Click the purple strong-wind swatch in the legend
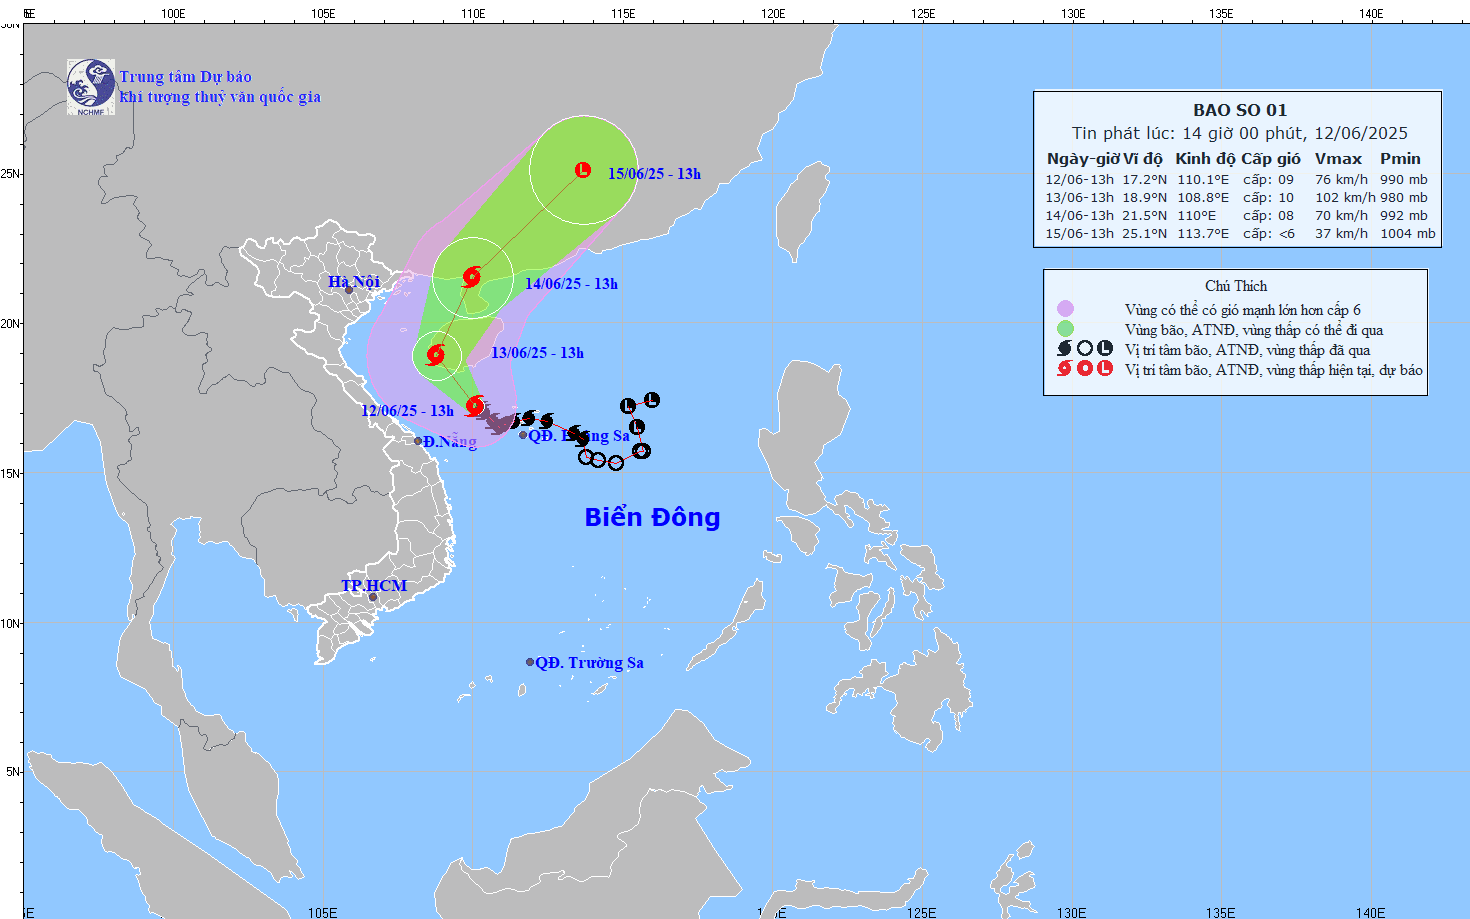Screen dimensions: 1470x919 pyautogui.click(x=1065, y=308)
